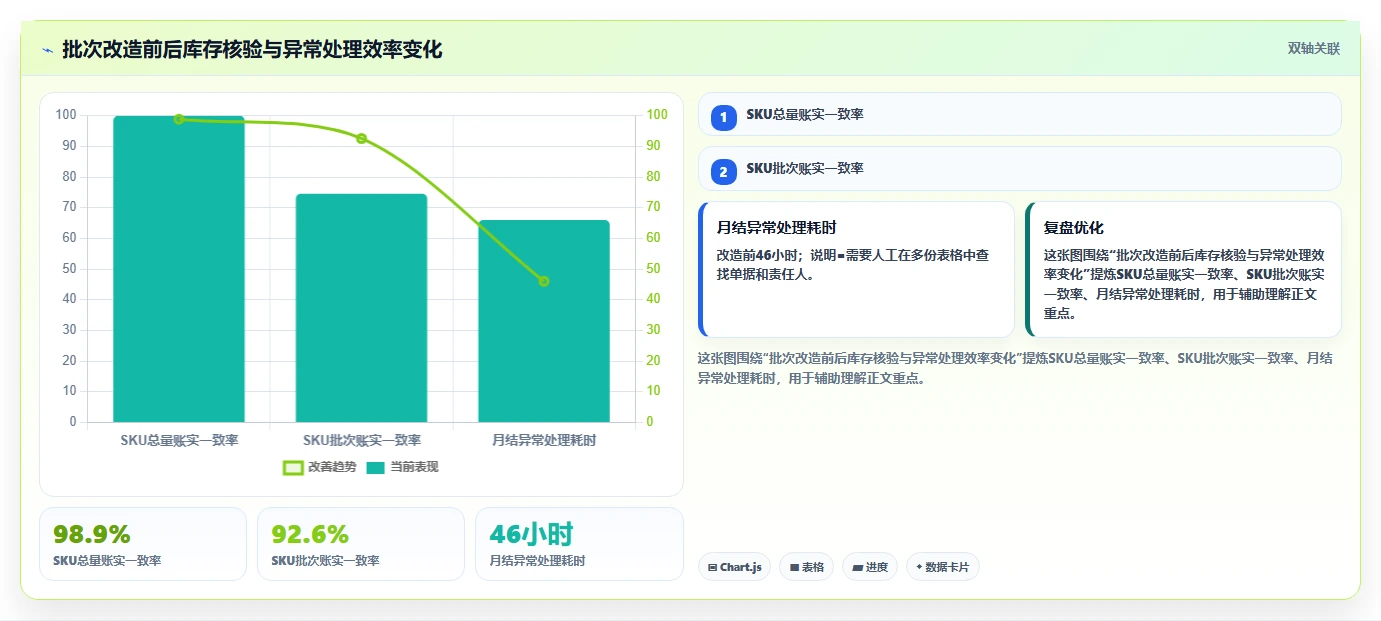Image resolution: width=1381 pixels, height=621 pixels.
Task: Click the label under 98.9%
Action: [x=107, y=561]
